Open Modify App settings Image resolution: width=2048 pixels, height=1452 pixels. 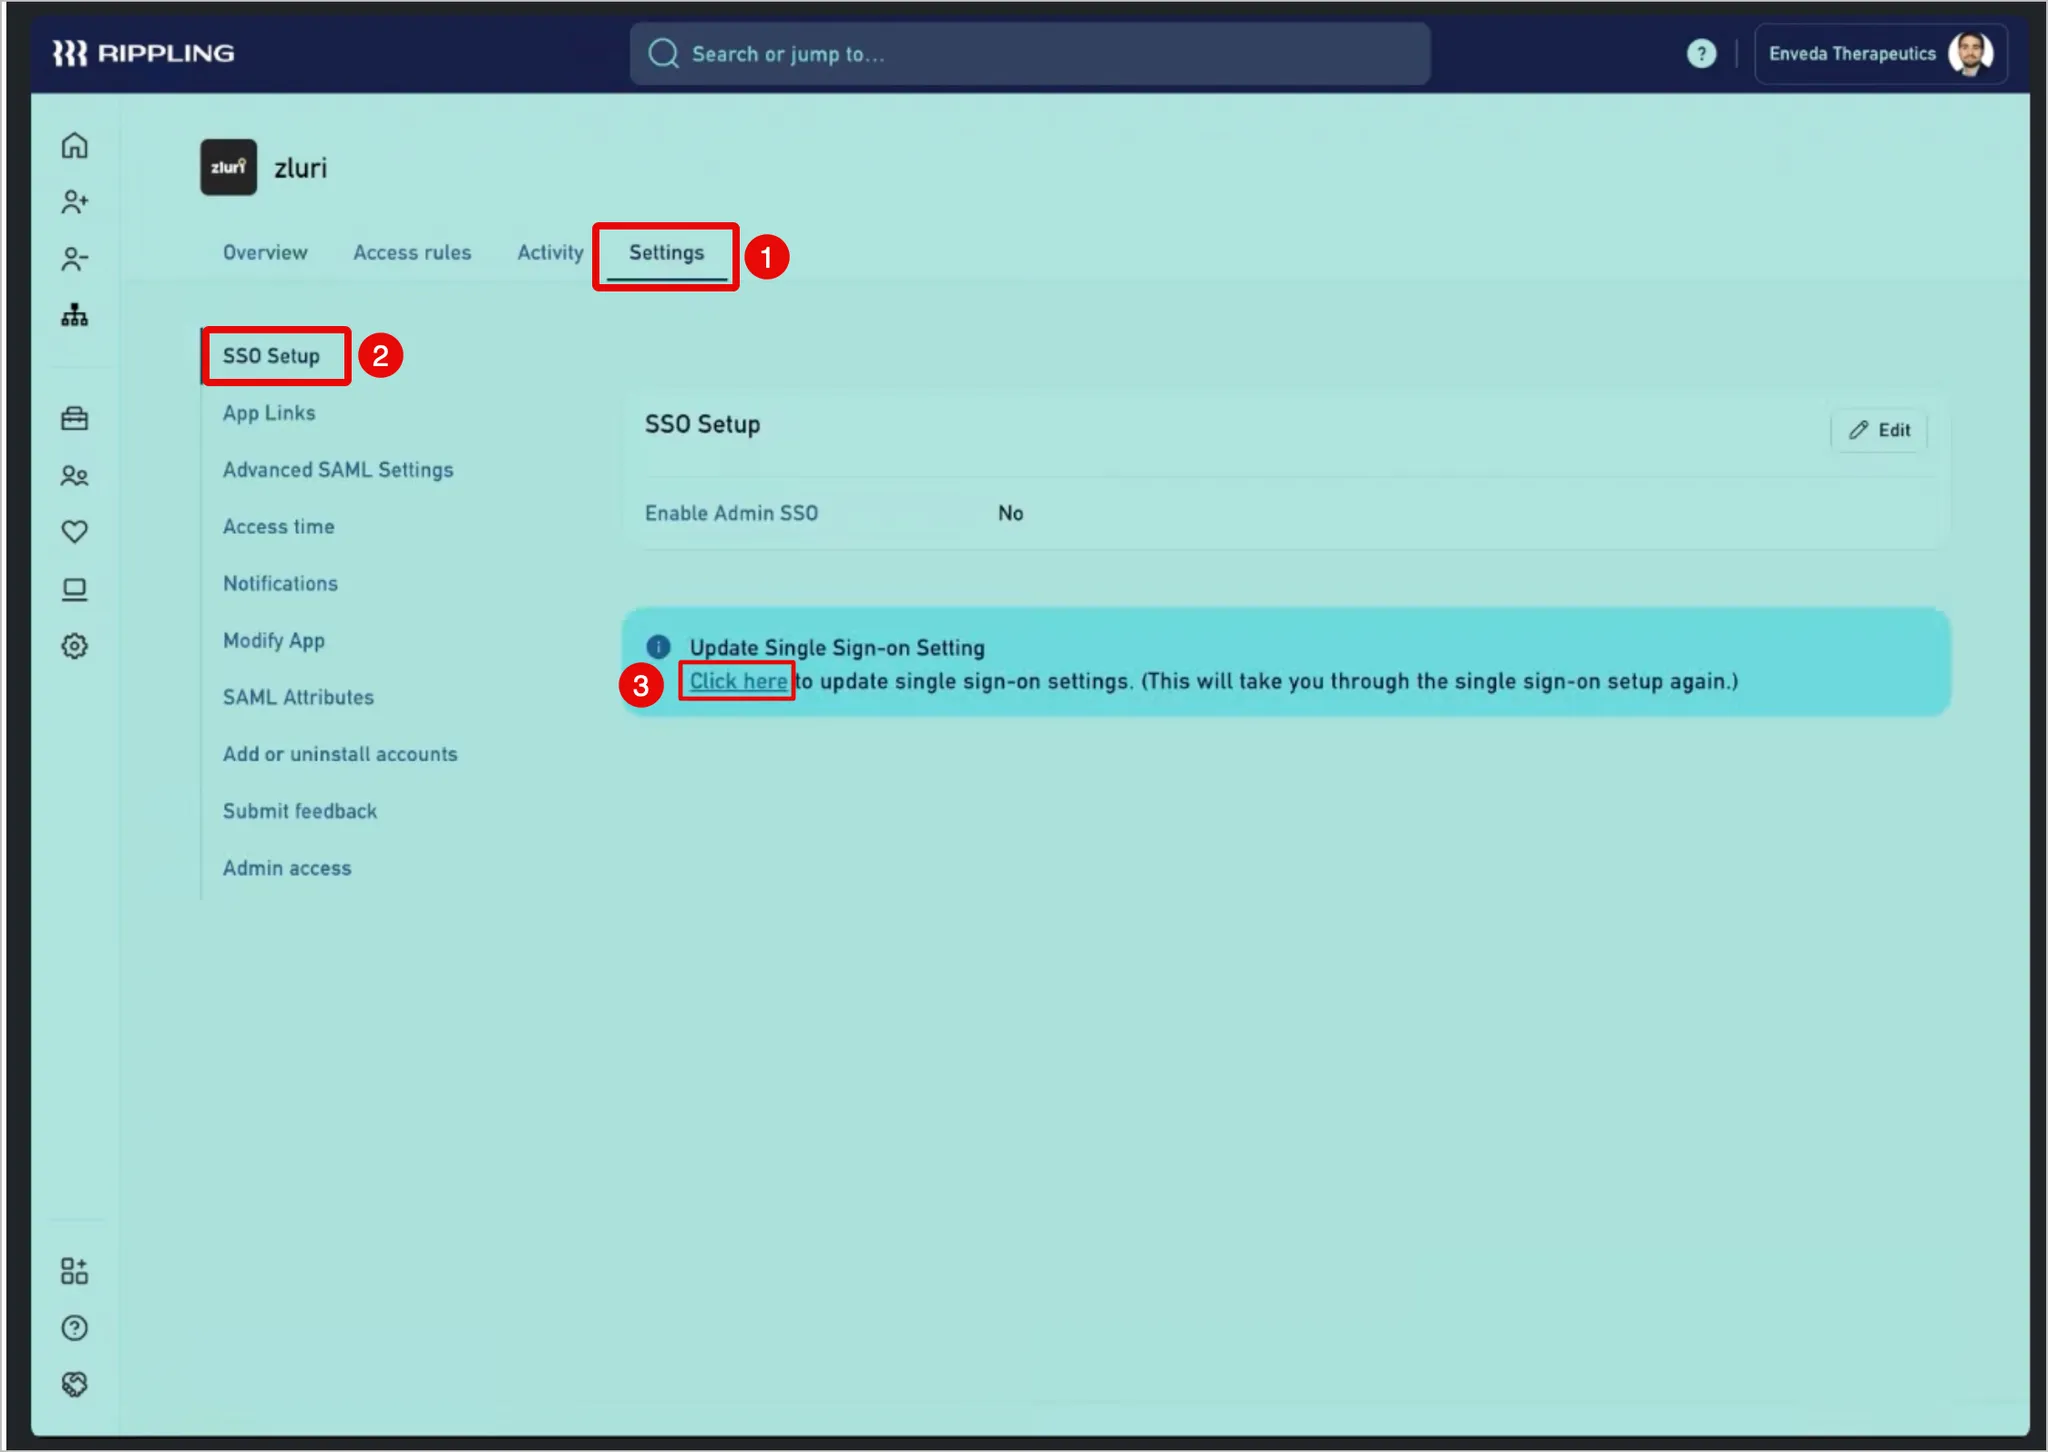pos(274,641)
